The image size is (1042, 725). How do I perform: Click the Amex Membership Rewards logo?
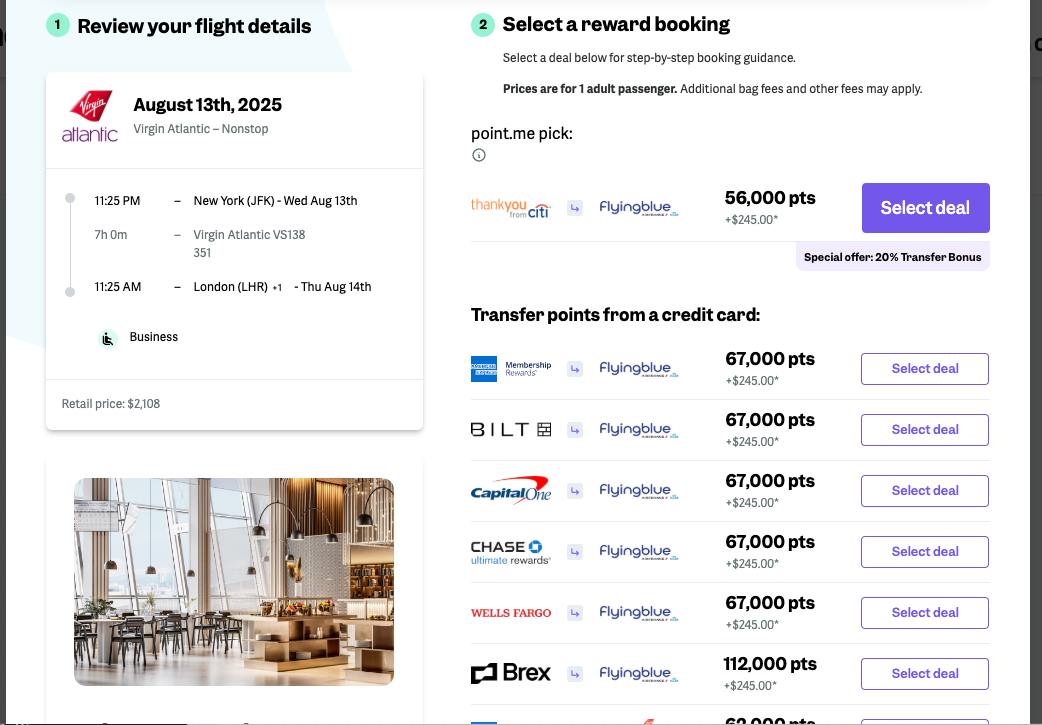point(512,368)
